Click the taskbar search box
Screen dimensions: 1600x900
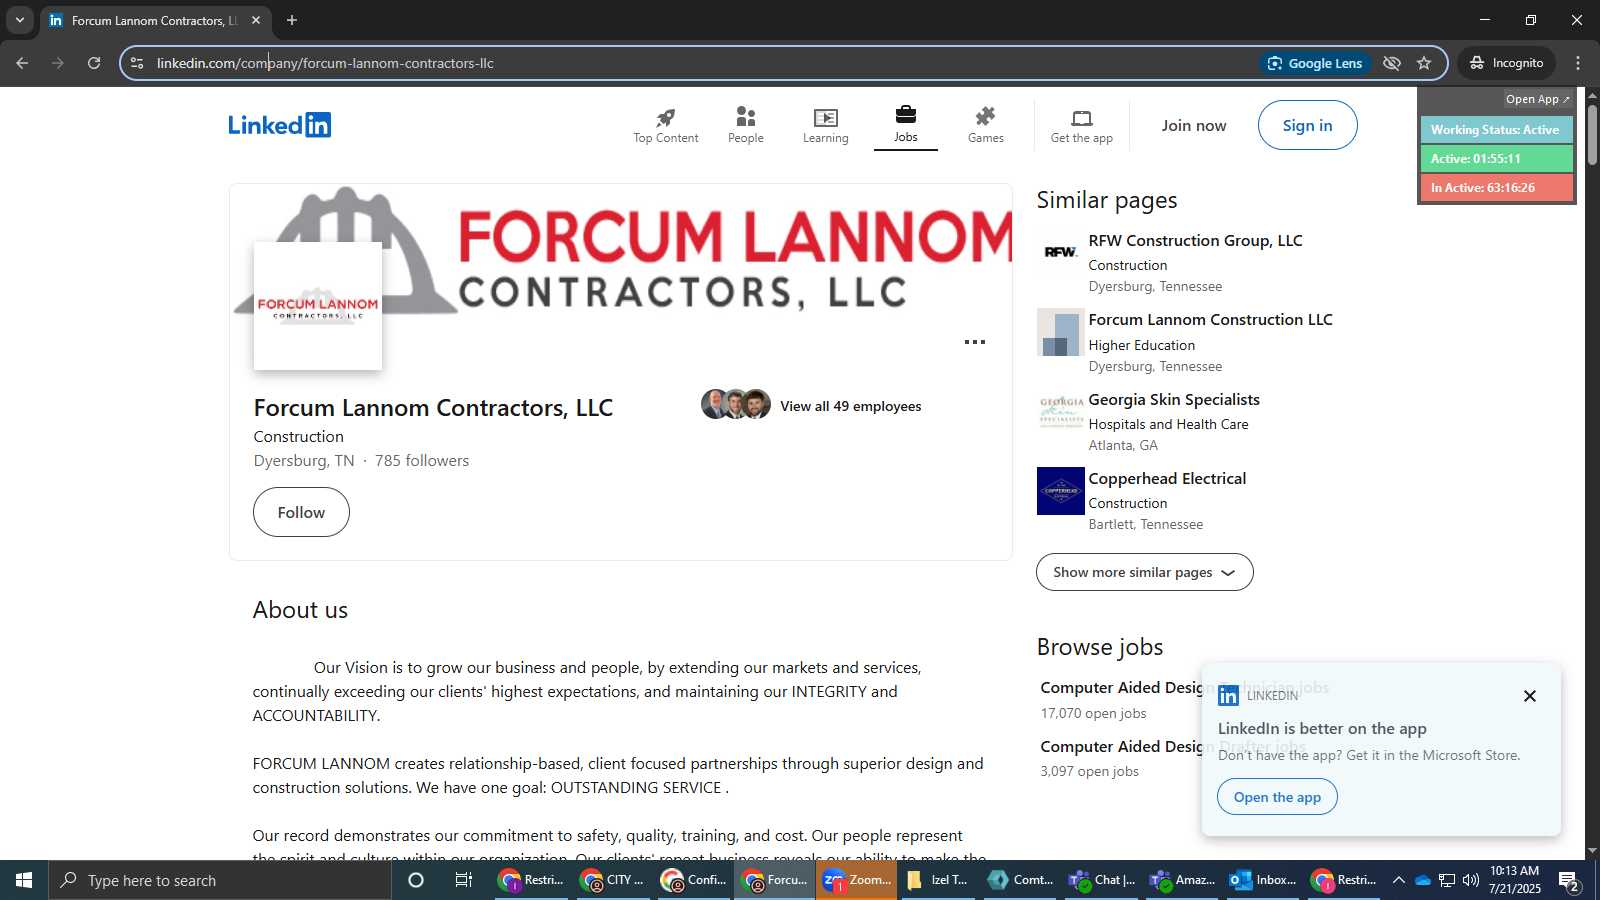point(220,880)
